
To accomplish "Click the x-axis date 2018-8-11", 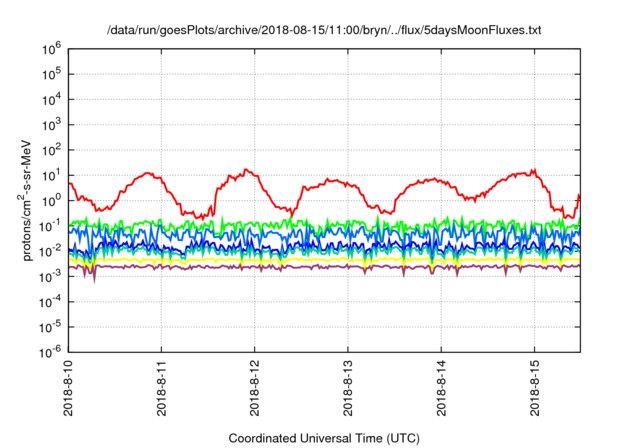I will click(162, 388).
